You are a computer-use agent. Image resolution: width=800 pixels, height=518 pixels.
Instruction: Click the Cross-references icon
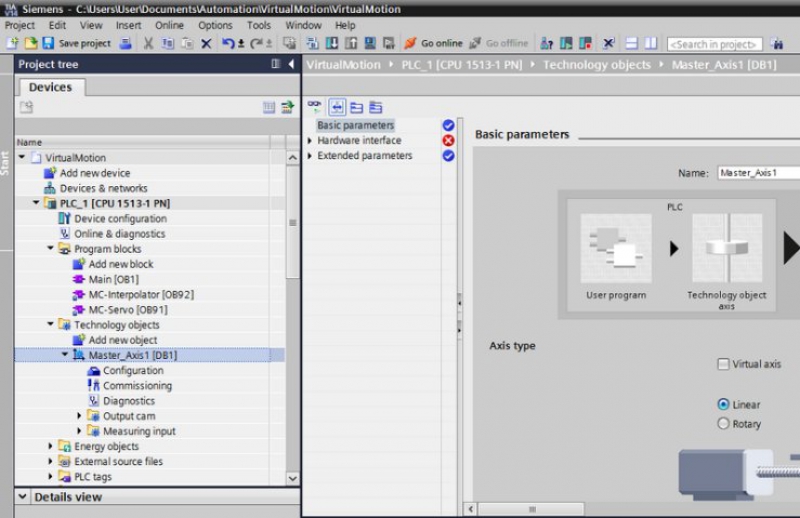608,43
